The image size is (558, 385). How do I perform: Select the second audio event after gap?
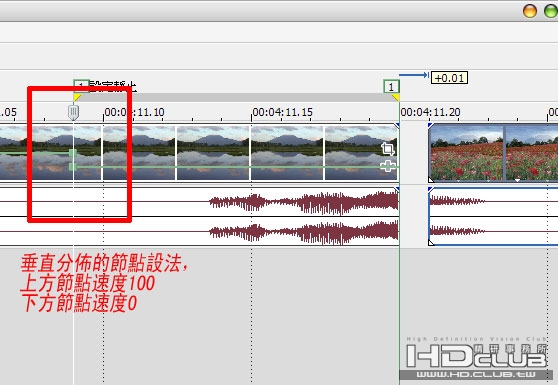click(493, 216)
